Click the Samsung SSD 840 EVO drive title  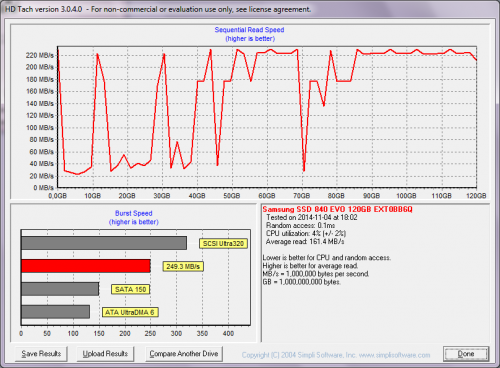pyautogui.click(x=337, y=209)
